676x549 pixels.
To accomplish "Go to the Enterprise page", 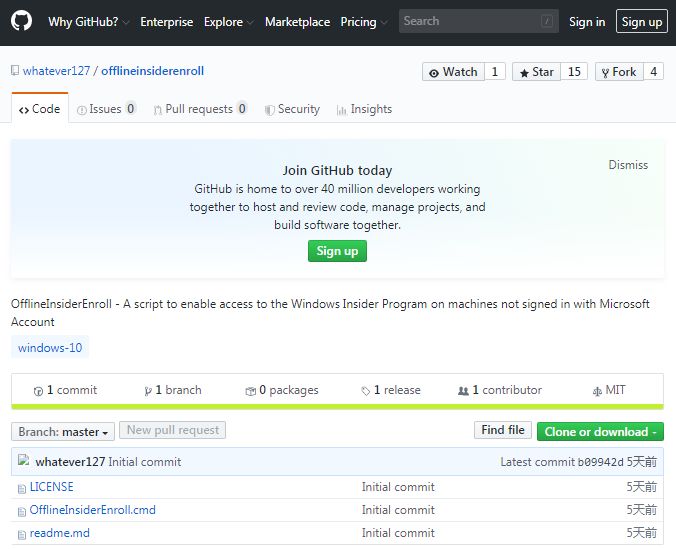I will pos(166,22).
